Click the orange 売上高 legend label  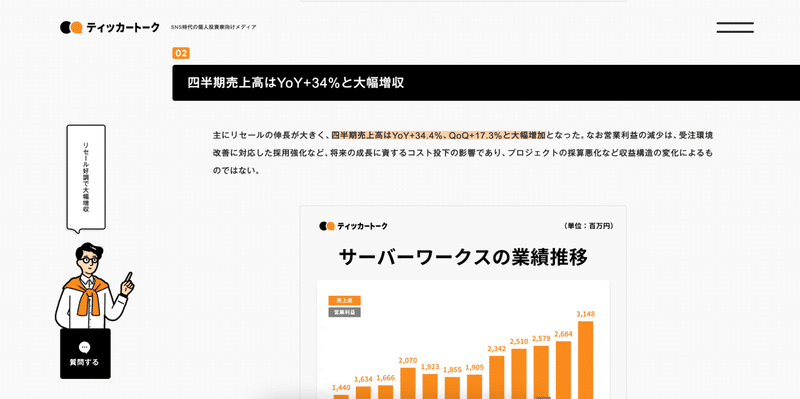(x=344, y=301)
